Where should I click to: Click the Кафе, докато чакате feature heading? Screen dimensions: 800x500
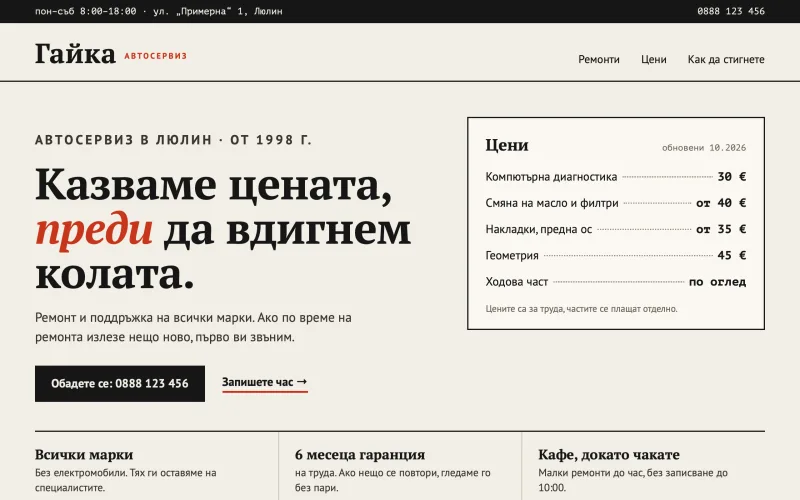[609, 455]
